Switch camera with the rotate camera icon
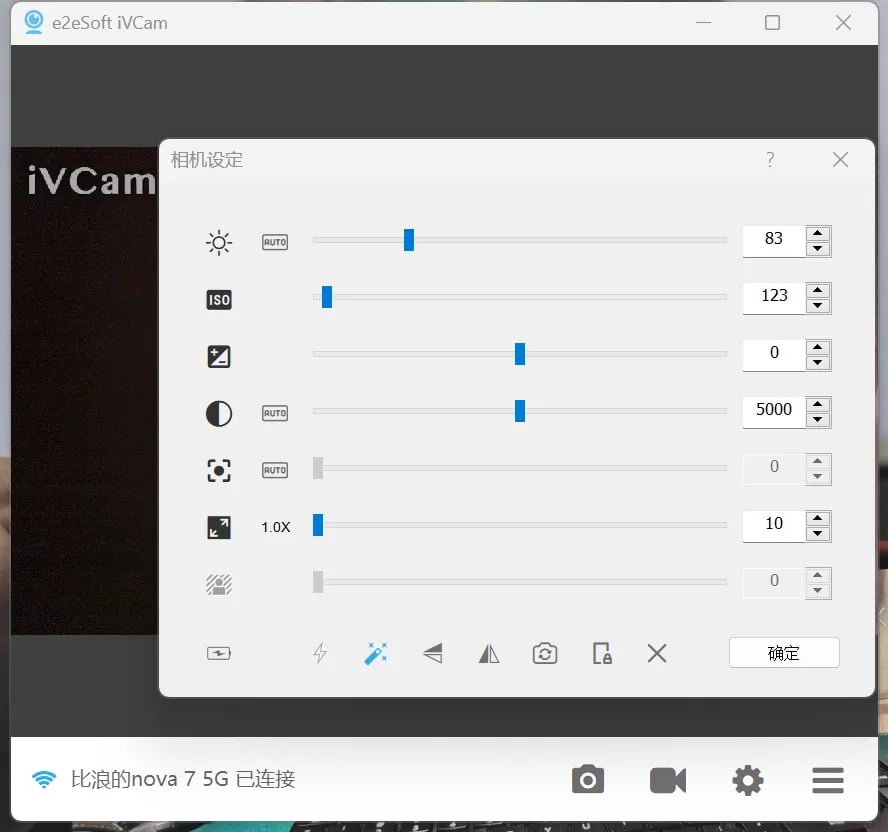This screenshot has height=832, width=888. pyautogui.click(x=545, y=654)
